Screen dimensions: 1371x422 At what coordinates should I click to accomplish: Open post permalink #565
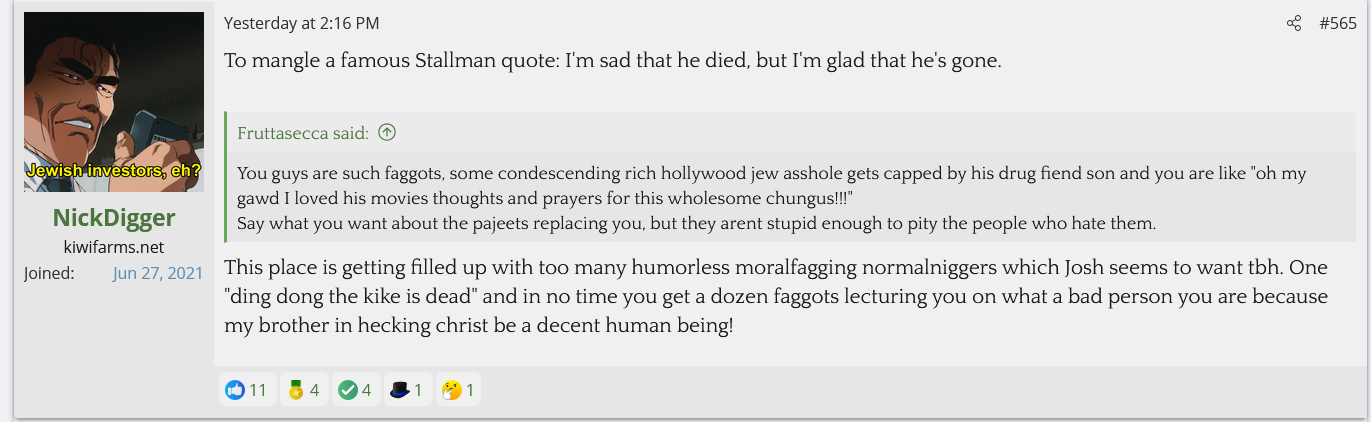(x=1337, y=23)
